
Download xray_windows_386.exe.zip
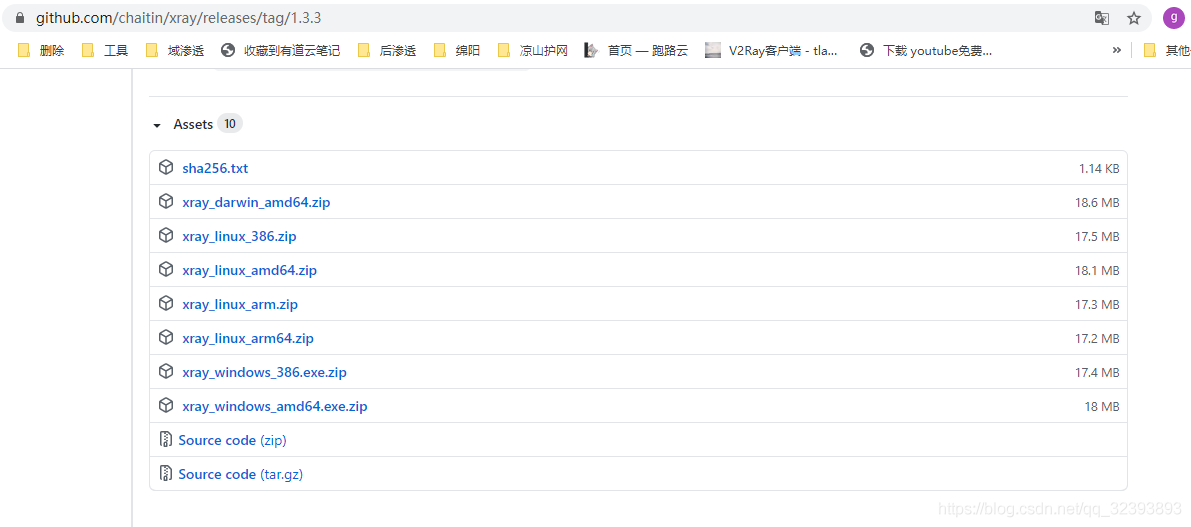point(264,372)
